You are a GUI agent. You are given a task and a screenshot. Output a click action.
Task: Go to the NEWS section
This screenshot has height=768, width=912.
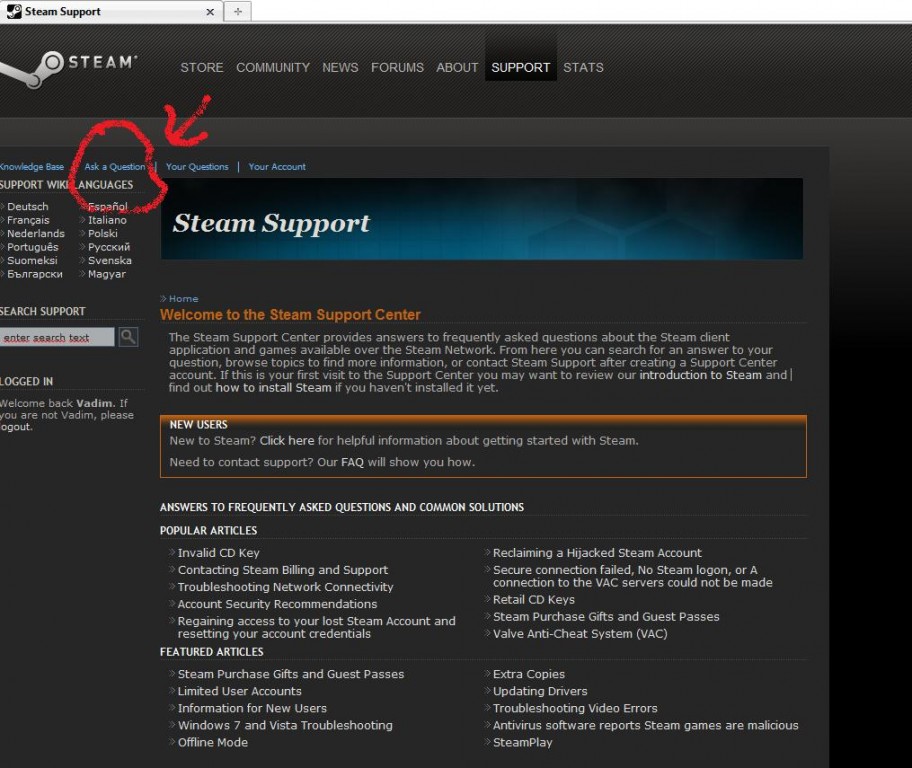point(340,67)
